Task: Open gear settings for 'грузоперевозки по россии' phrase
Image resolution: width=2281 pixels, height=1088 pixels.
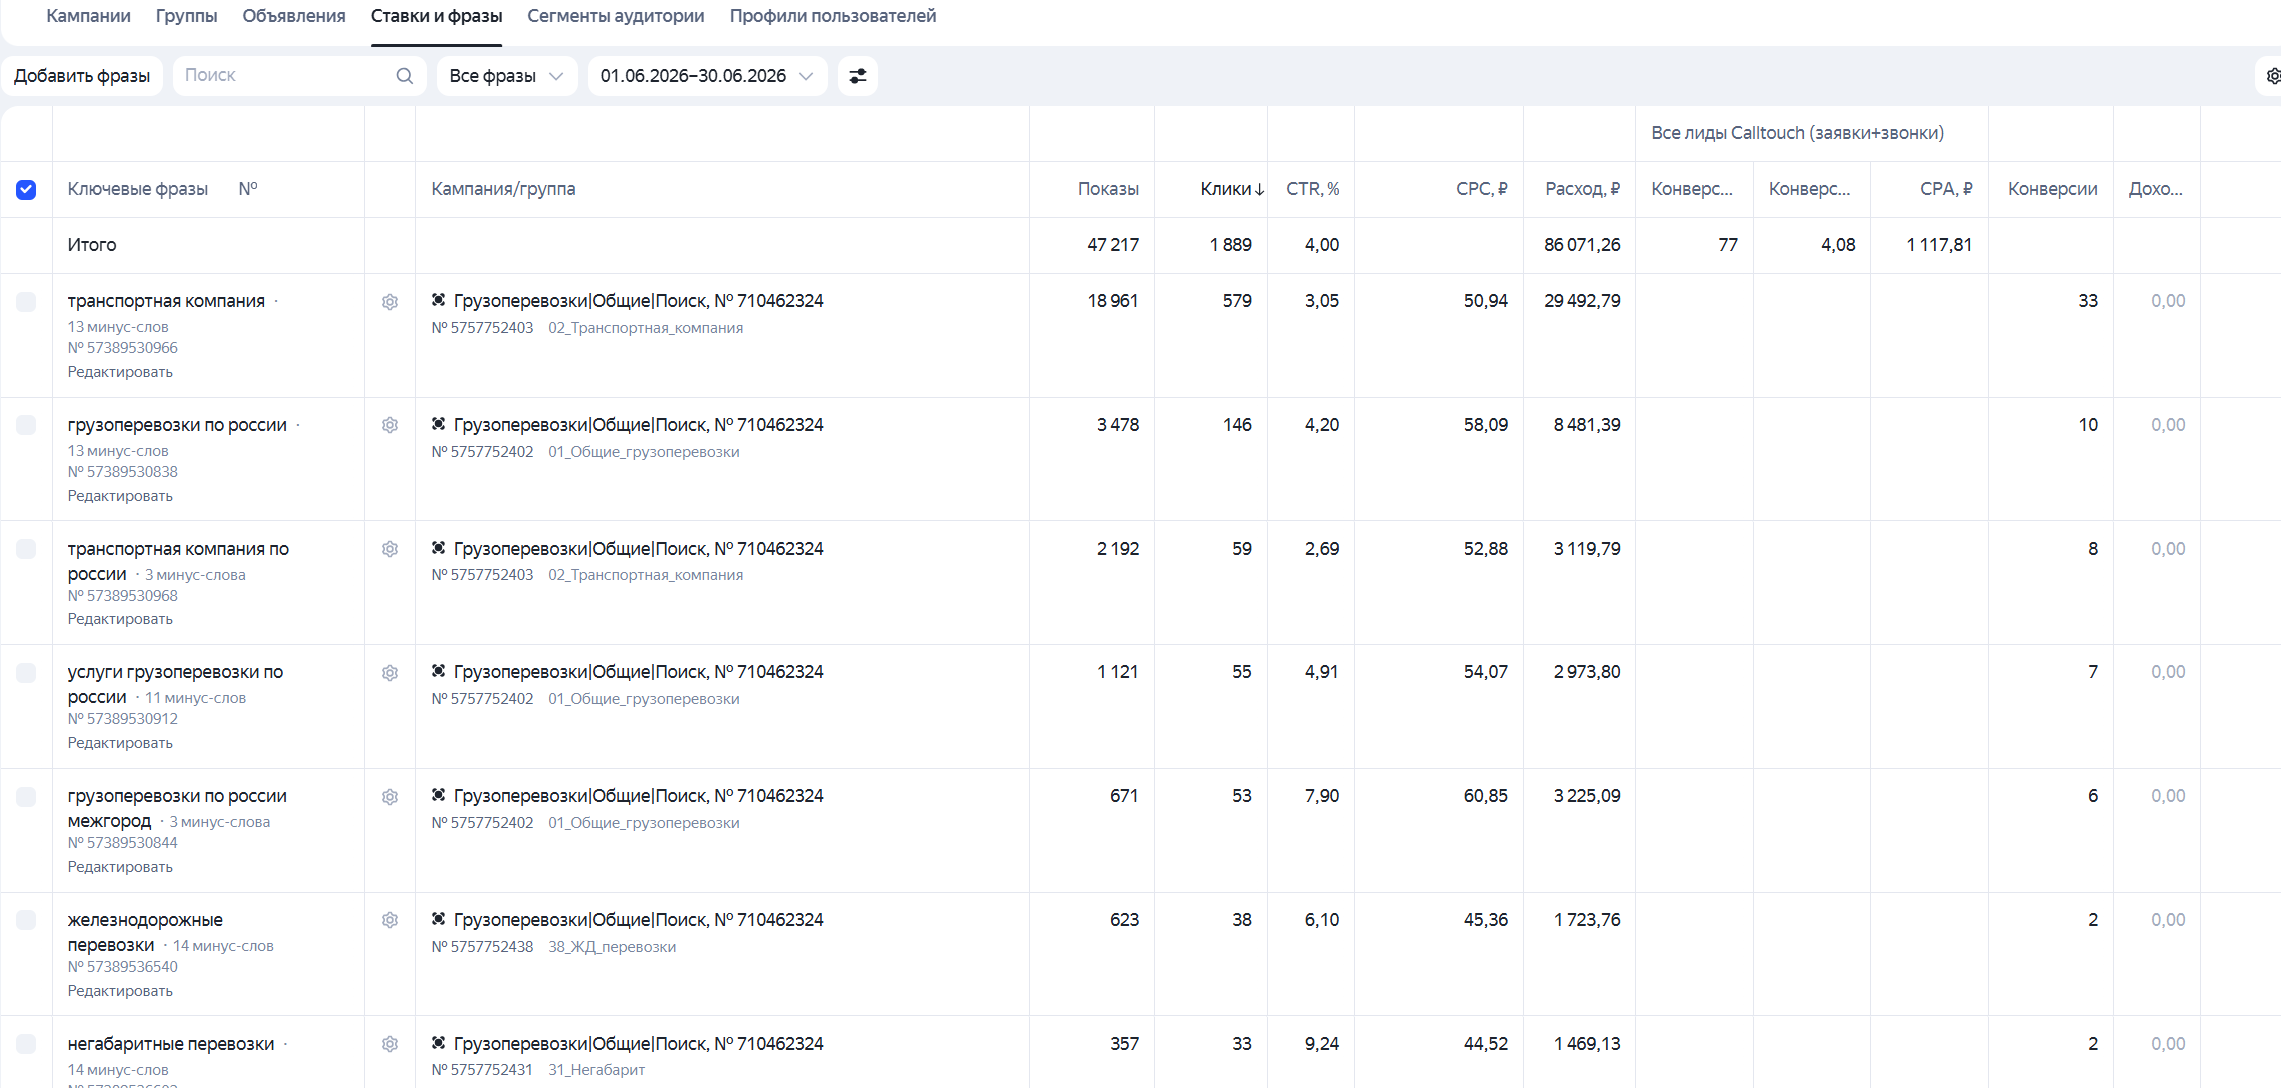Action: click(390, 425)
